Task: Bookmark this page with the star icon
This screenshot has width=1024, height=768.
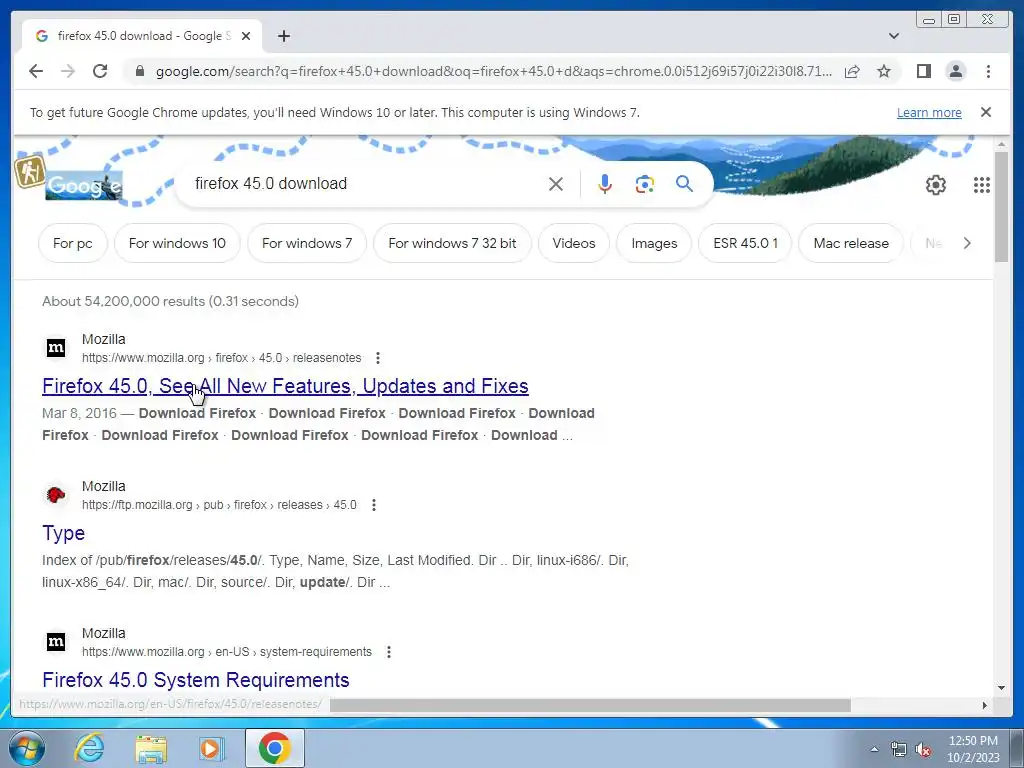Action: coord(884,71)
